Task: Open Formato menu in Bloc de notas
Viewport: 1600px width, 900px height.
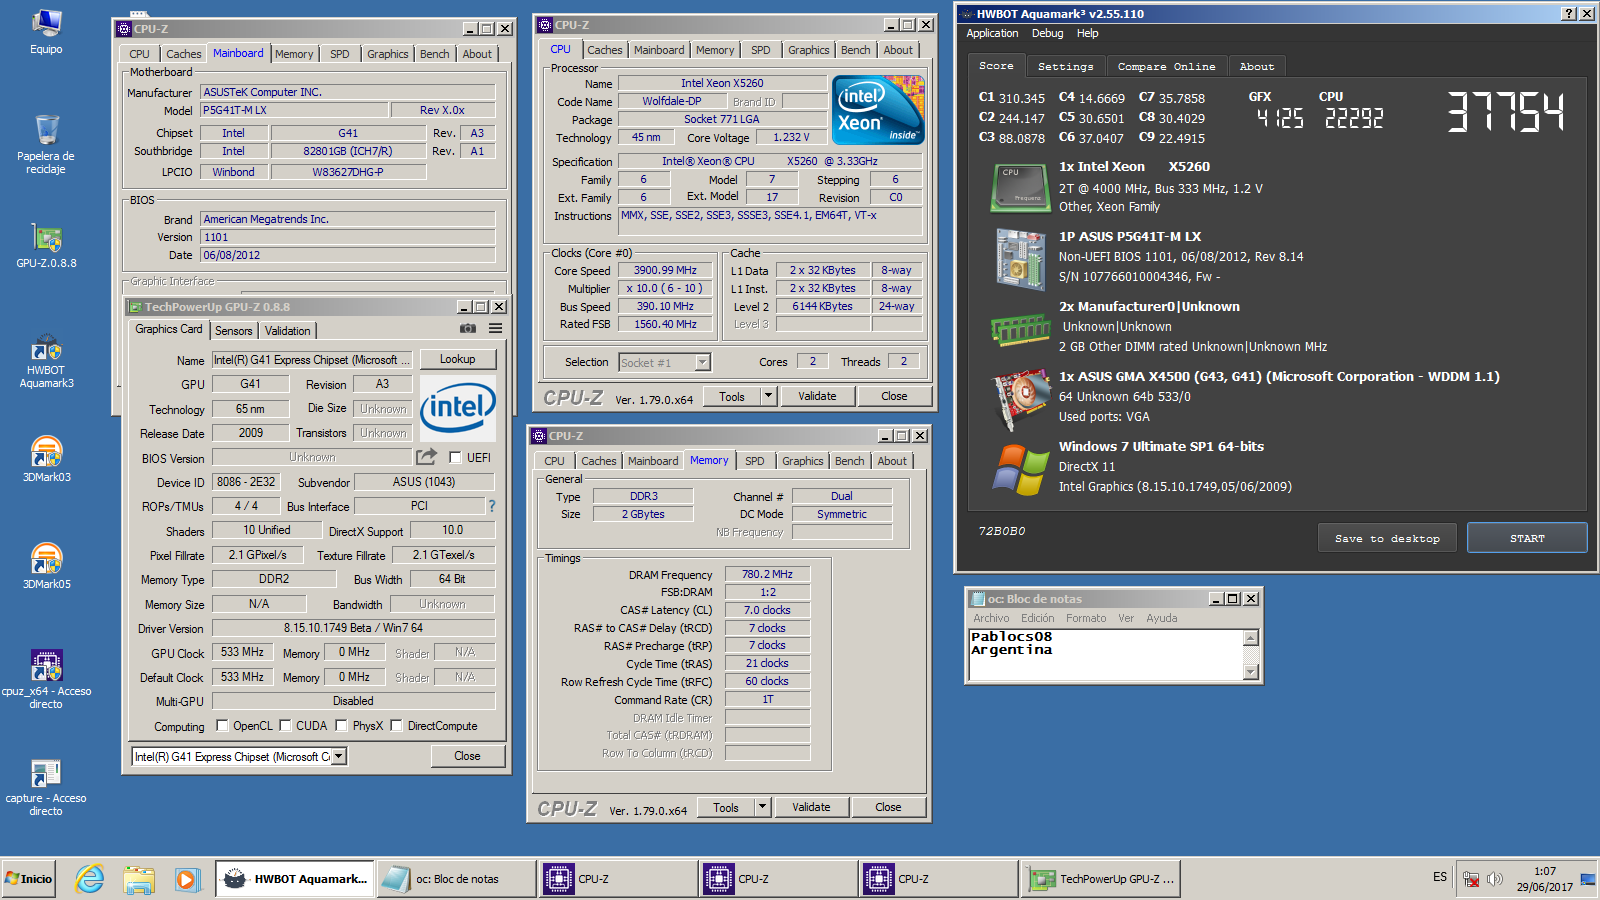Action: tap(1086, 618)
